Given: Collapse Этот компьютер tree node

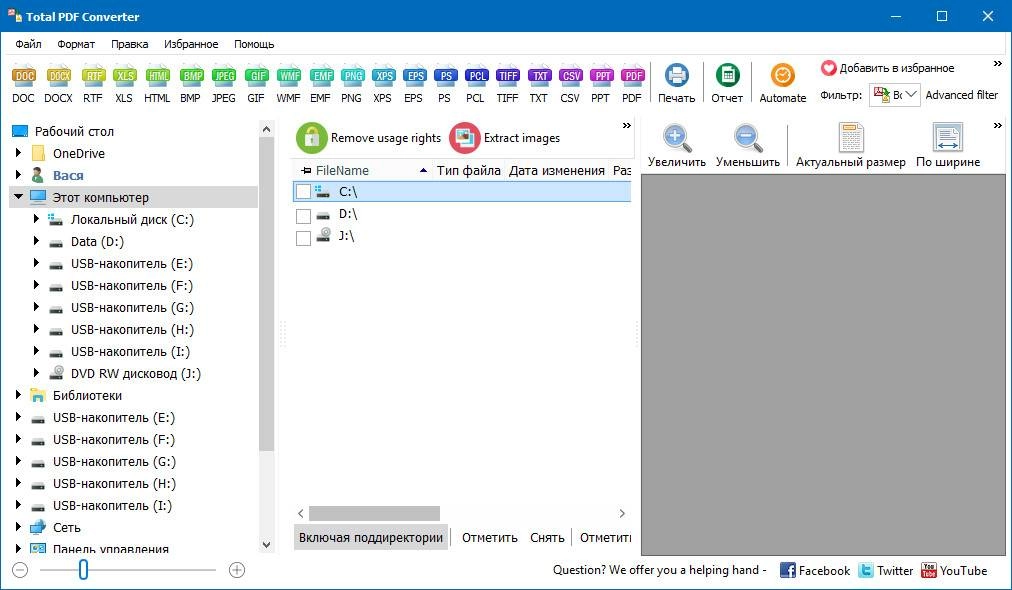Looking at the screenshot, I should click(x=19, y=196).
